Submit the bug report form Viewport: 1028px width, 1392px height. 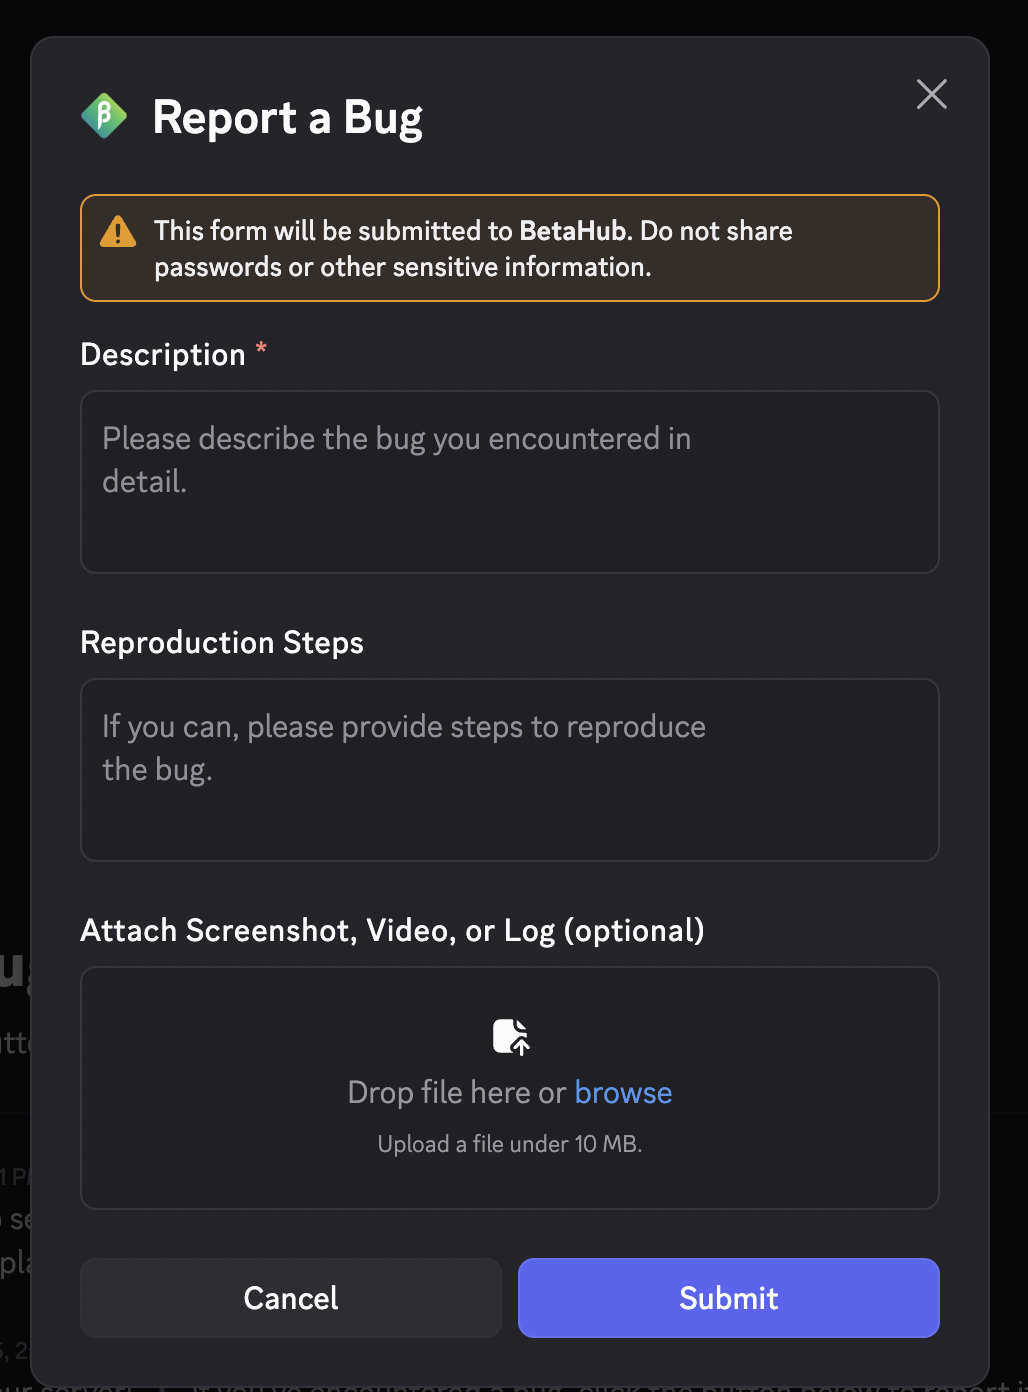[729, 1298]
